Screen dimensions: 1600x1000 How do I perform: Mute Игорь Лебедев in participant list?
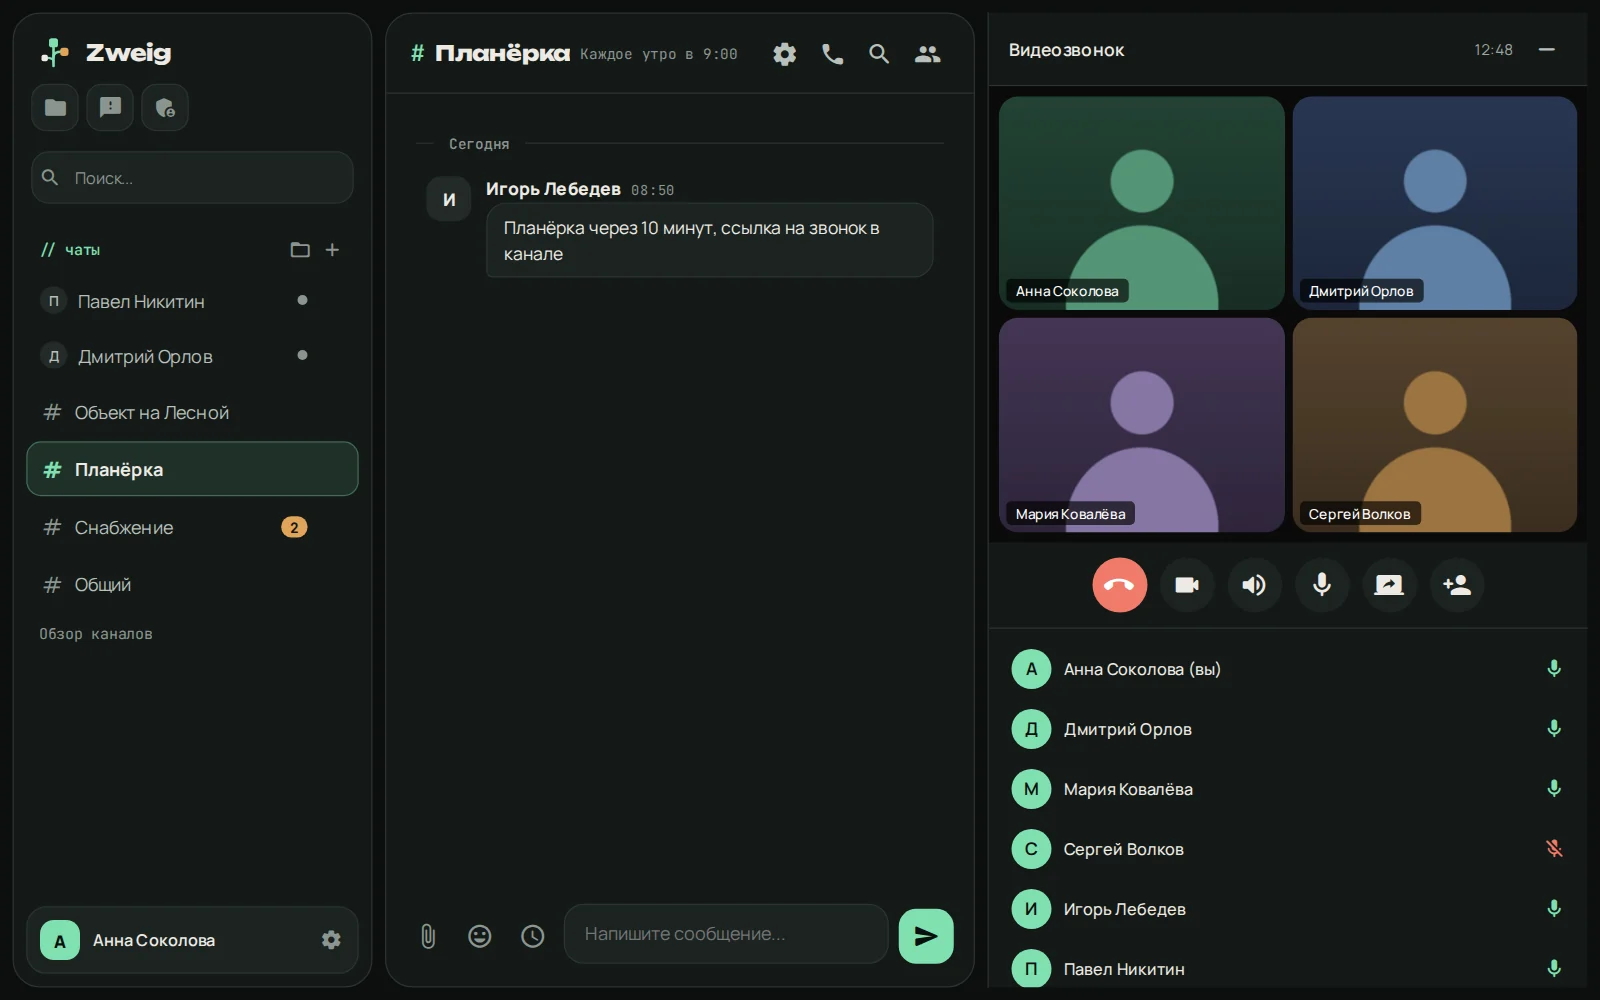pyautogui.click(x=1554, y=908)
